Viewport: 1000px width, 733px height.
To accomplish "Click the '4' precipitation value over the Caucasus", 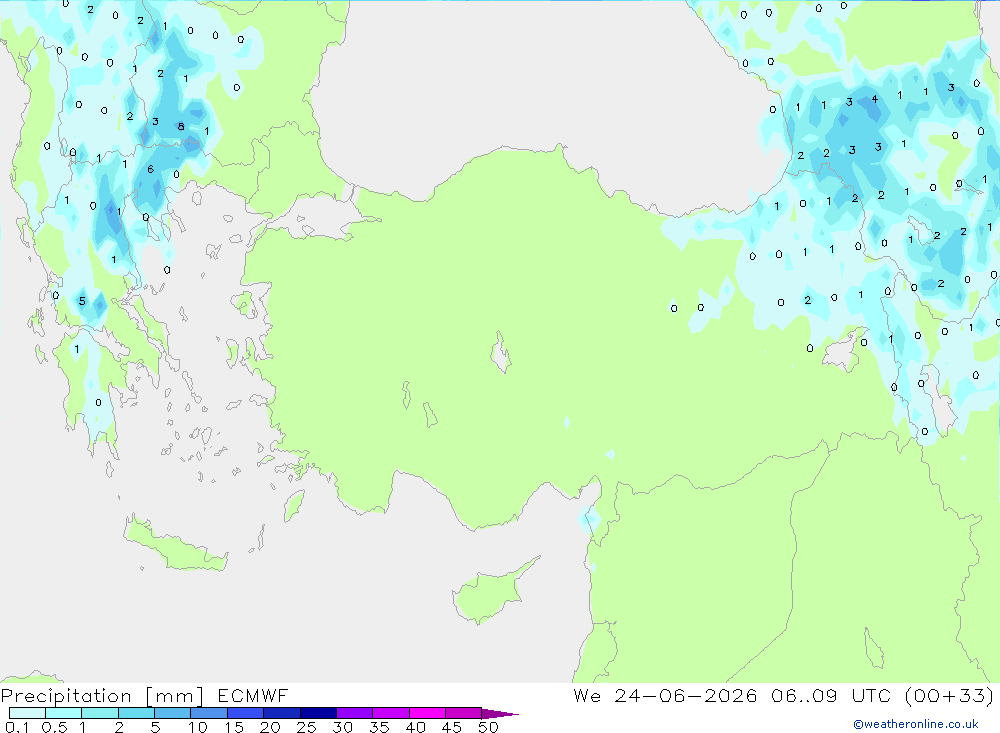I will pyautogui.click(x=875, y=99).
